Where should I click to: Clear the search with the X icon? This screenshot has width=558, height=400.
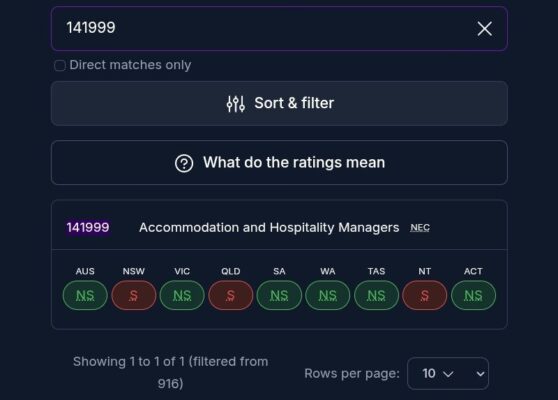point(484,29)
